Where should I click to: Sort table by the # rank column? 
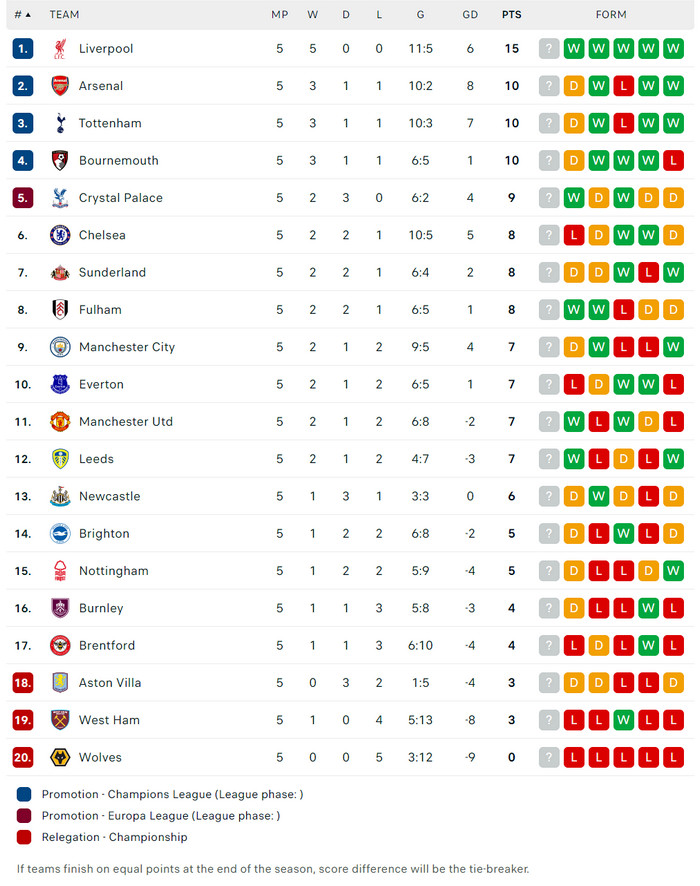point(22,15)
